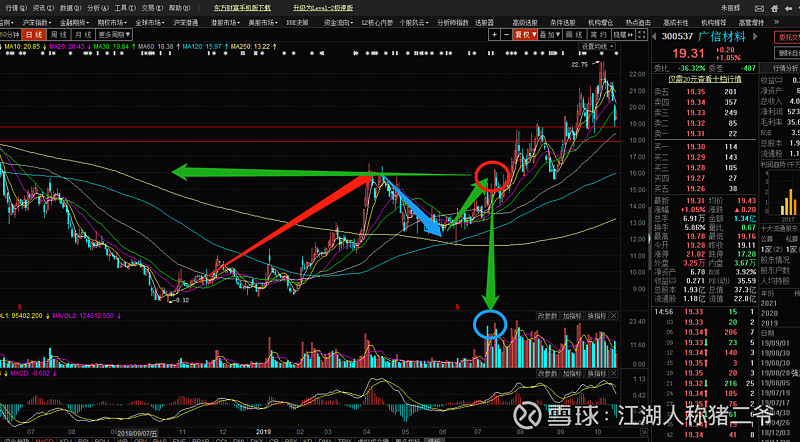Click 机构增仓 toolbar button

click(x=601, y=23)
